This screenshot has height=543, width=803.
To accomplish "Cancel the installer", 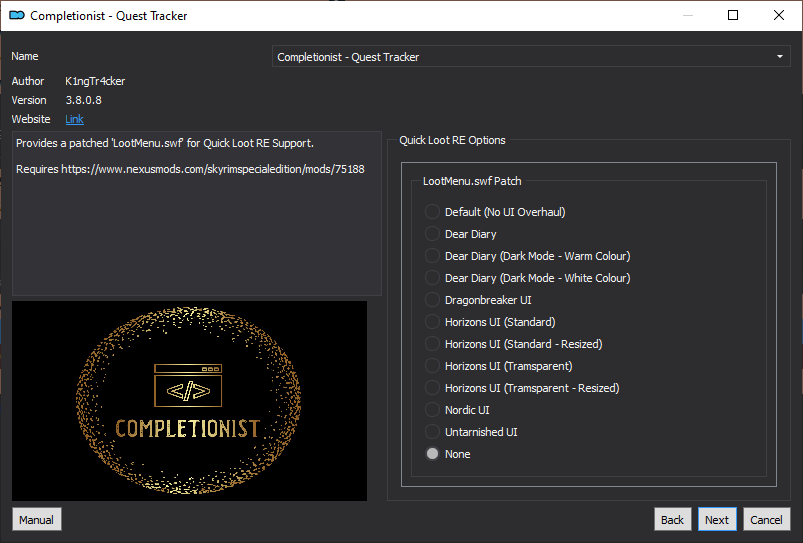I will pos(766,519).
